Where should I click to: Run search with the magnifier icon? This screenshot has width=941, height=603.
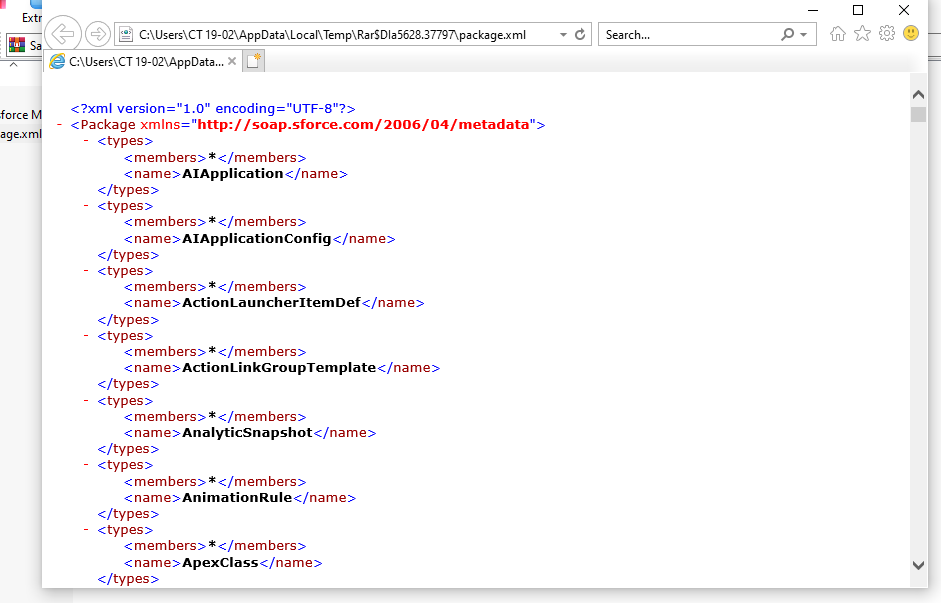pos(787,35)
